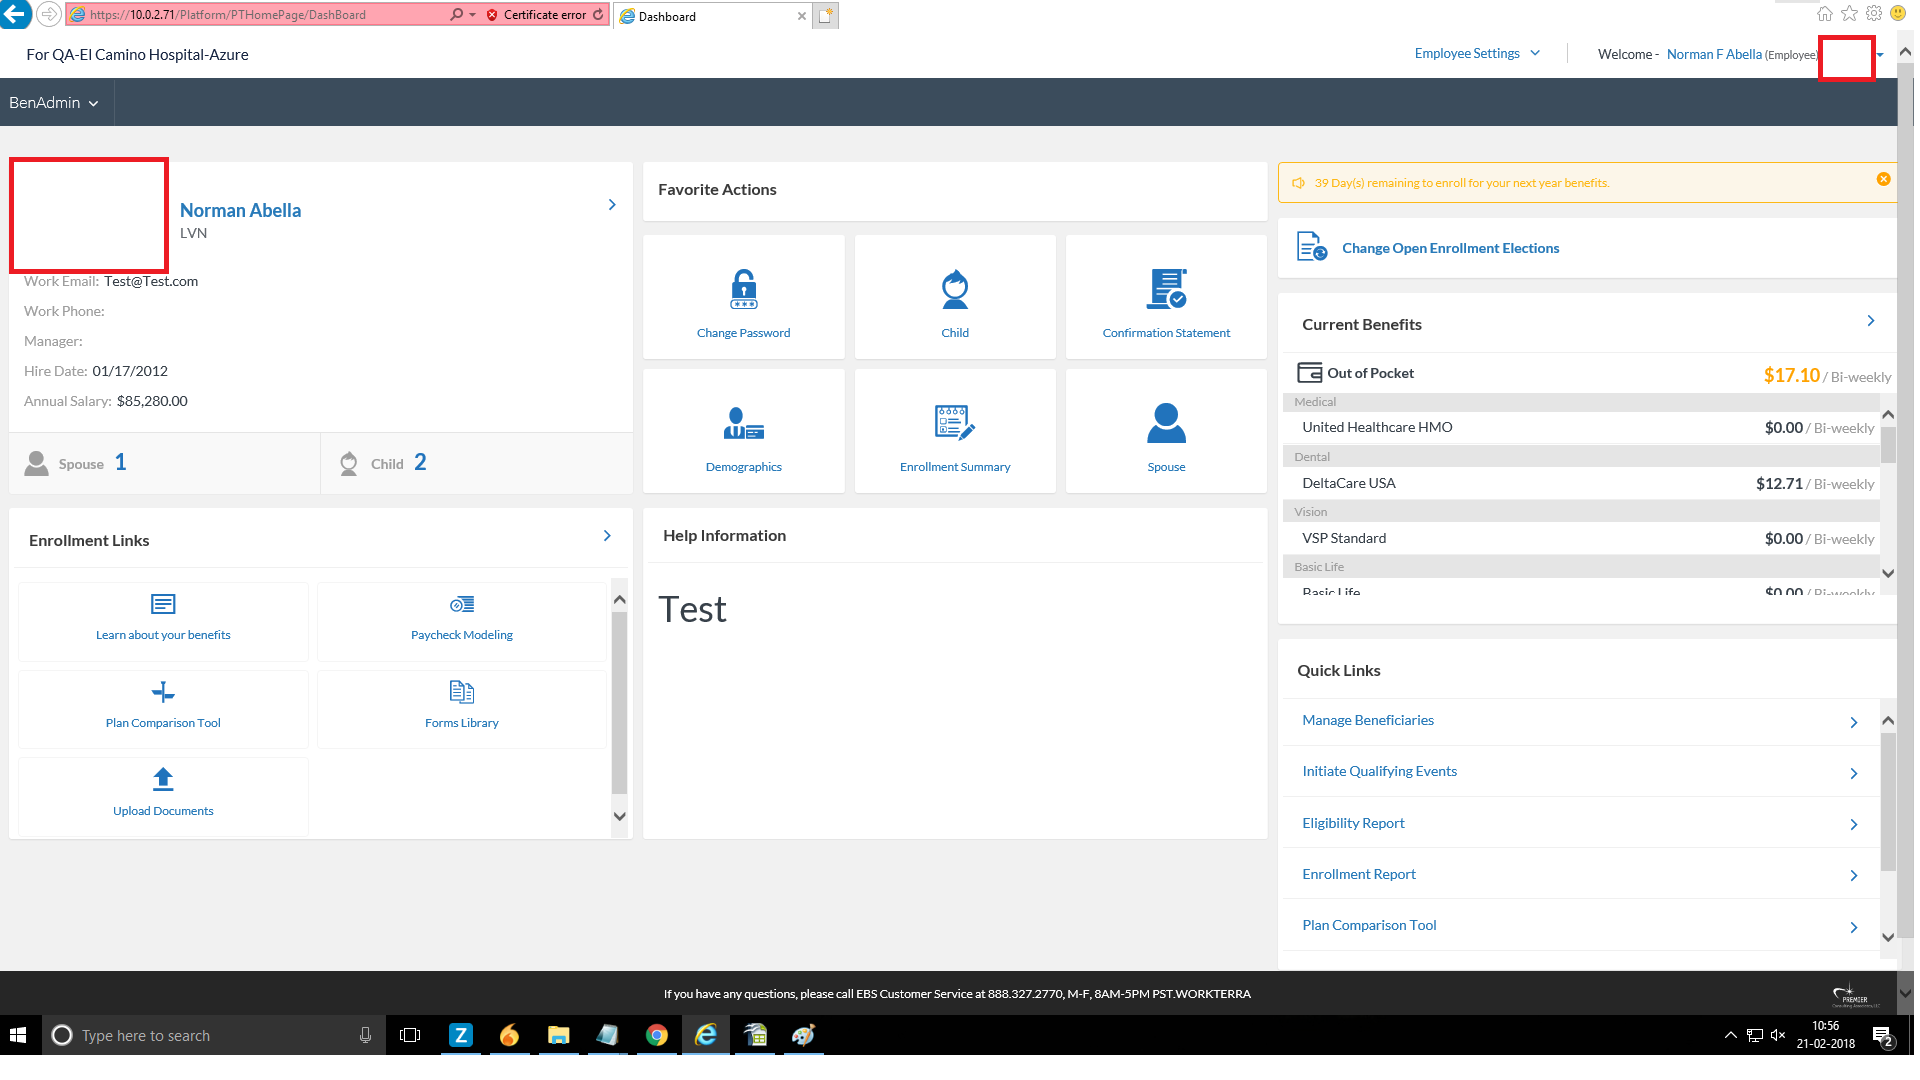Open the Employee Settings dropdown
The image size is (1920, 1080).
[x=1476, y=54]
